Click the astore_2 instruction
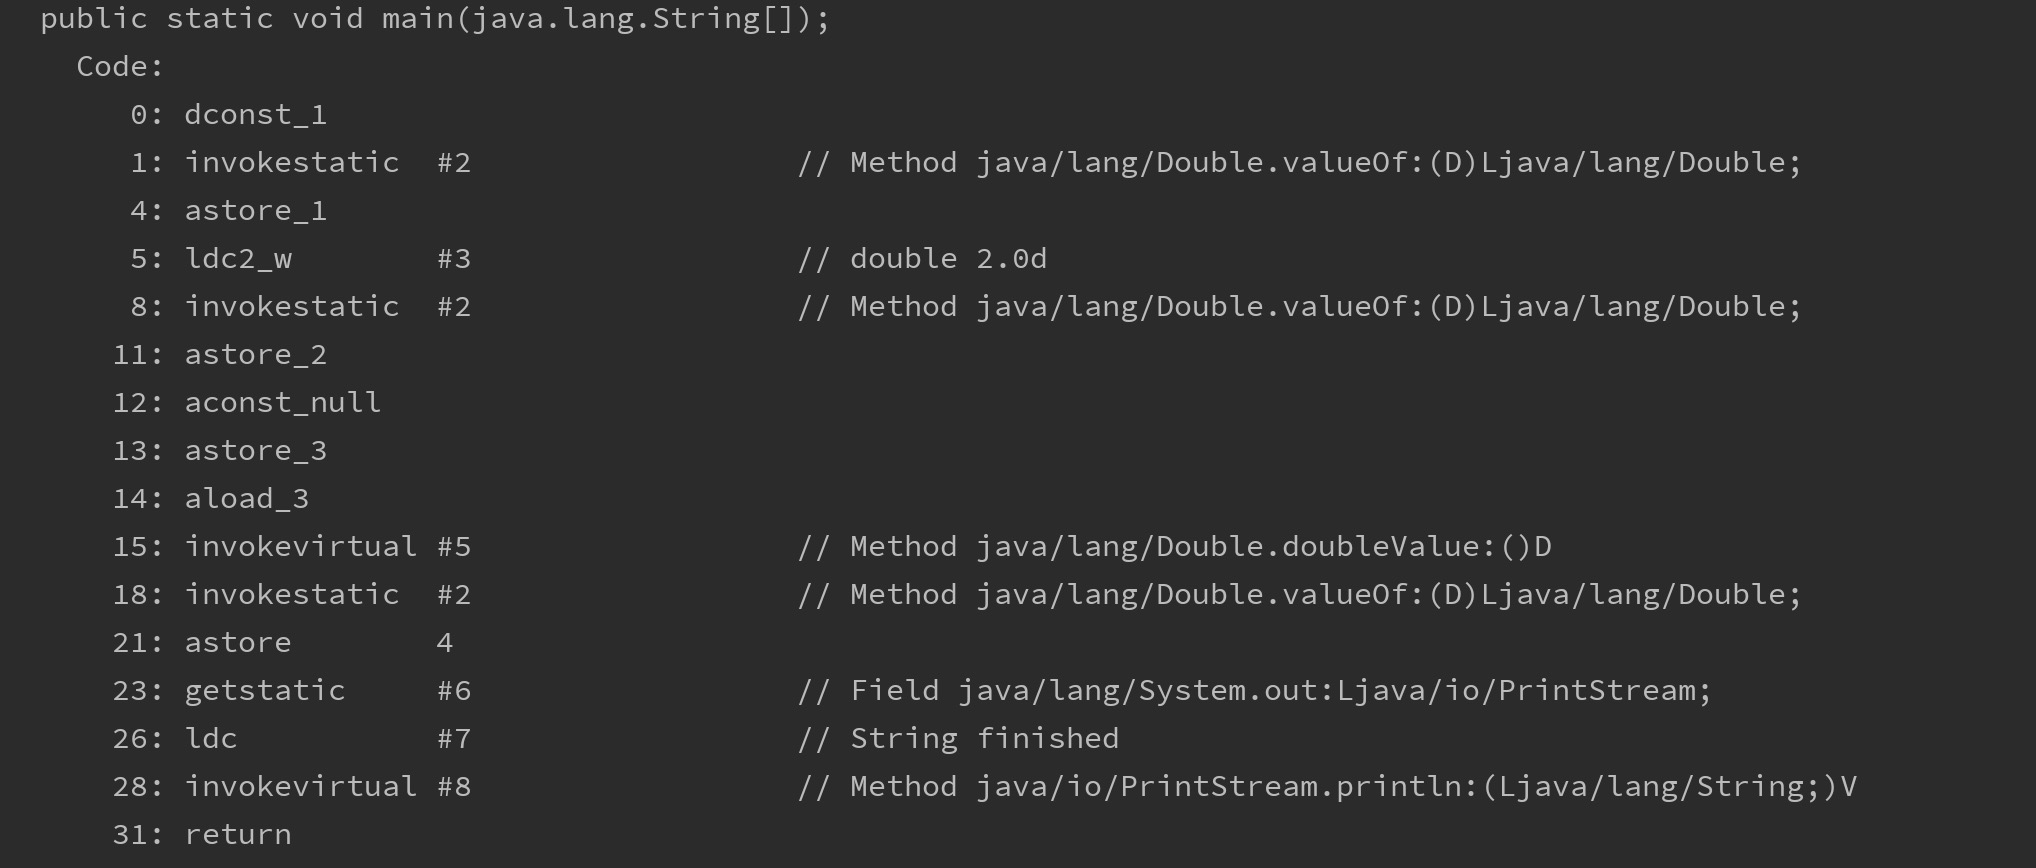The height and width of the screenshot is (868, 2036). pyautogui.click(x=255, y=355)
